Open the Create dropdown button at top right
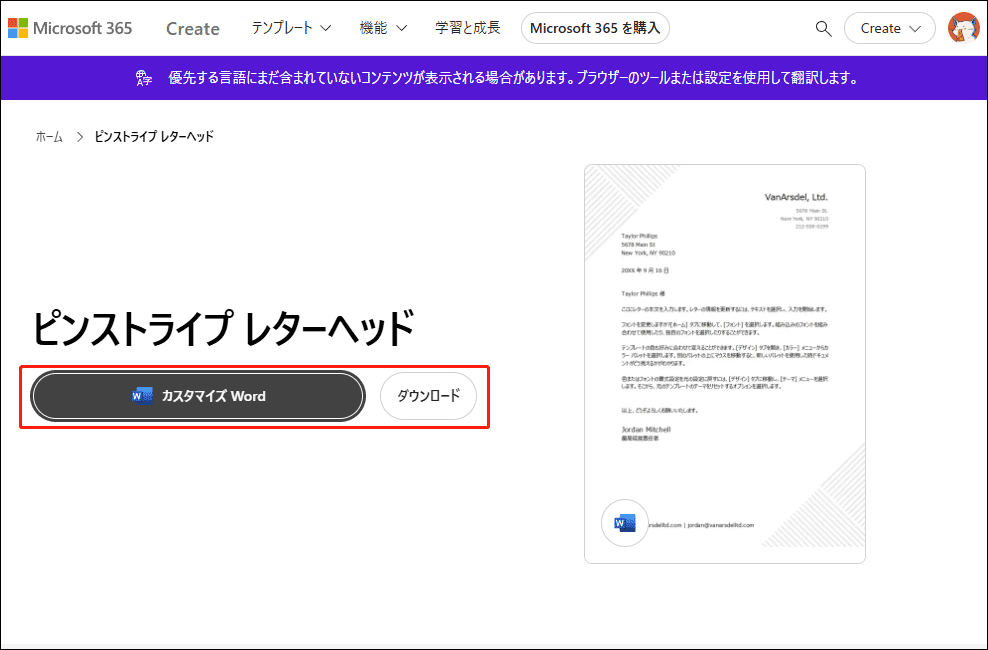The width and height of the screenshot is (988, 650). pyautogui.click(x=890, y=28)
